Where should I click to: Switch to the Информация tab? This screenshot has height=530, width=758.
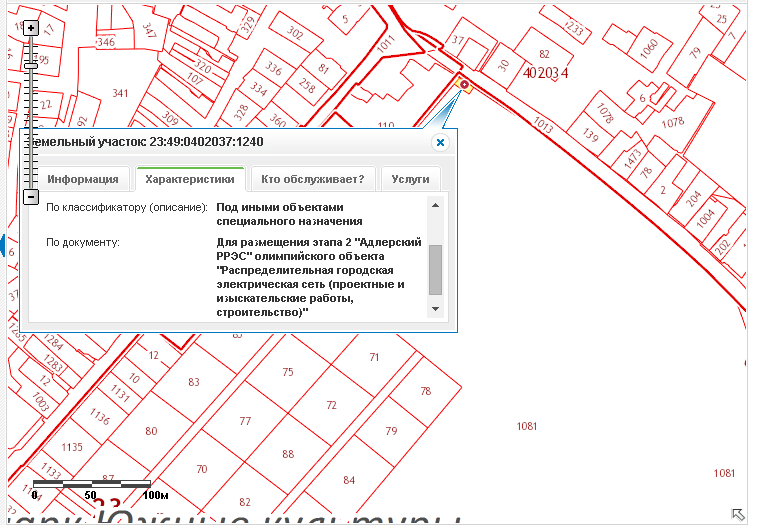pos(83,180)
